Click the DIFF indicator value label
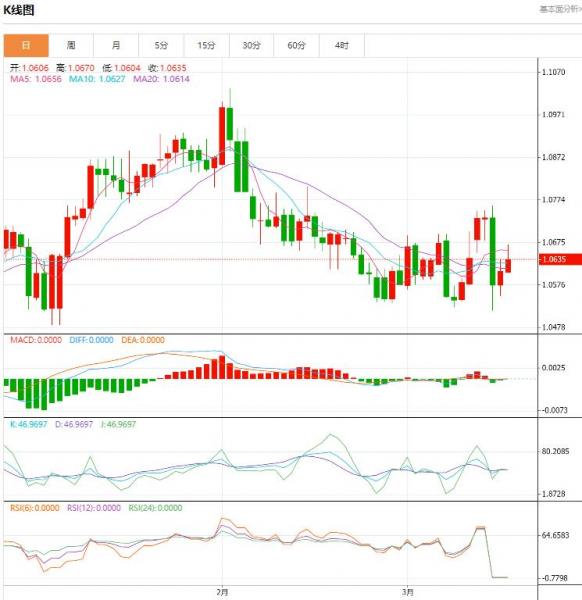This screenshot has width=582, height=600. tap(91, 340)
